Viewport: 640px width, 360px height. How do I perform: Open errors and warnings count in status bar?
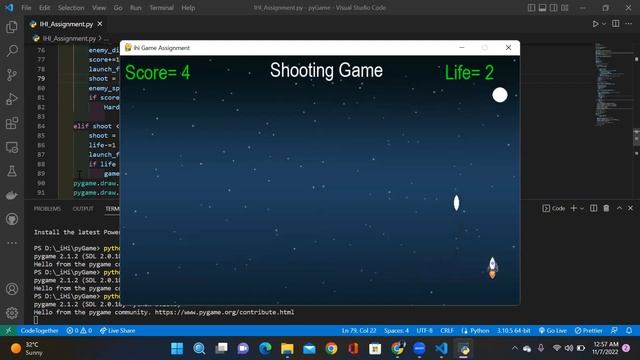pyautogui.click(x=79, y=331)
